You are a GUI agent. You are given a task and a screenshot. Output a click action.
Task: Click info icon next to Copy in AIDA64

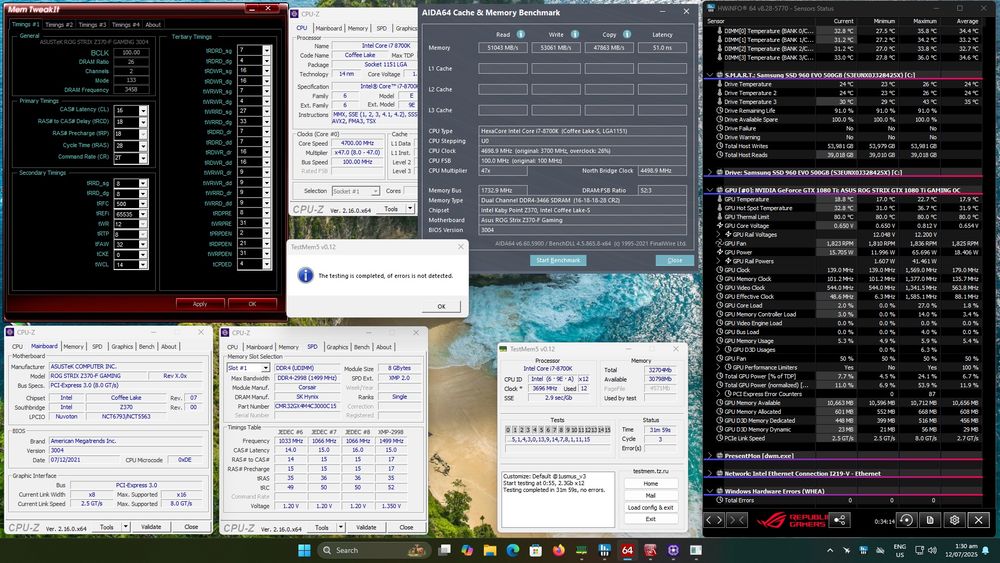627,34
